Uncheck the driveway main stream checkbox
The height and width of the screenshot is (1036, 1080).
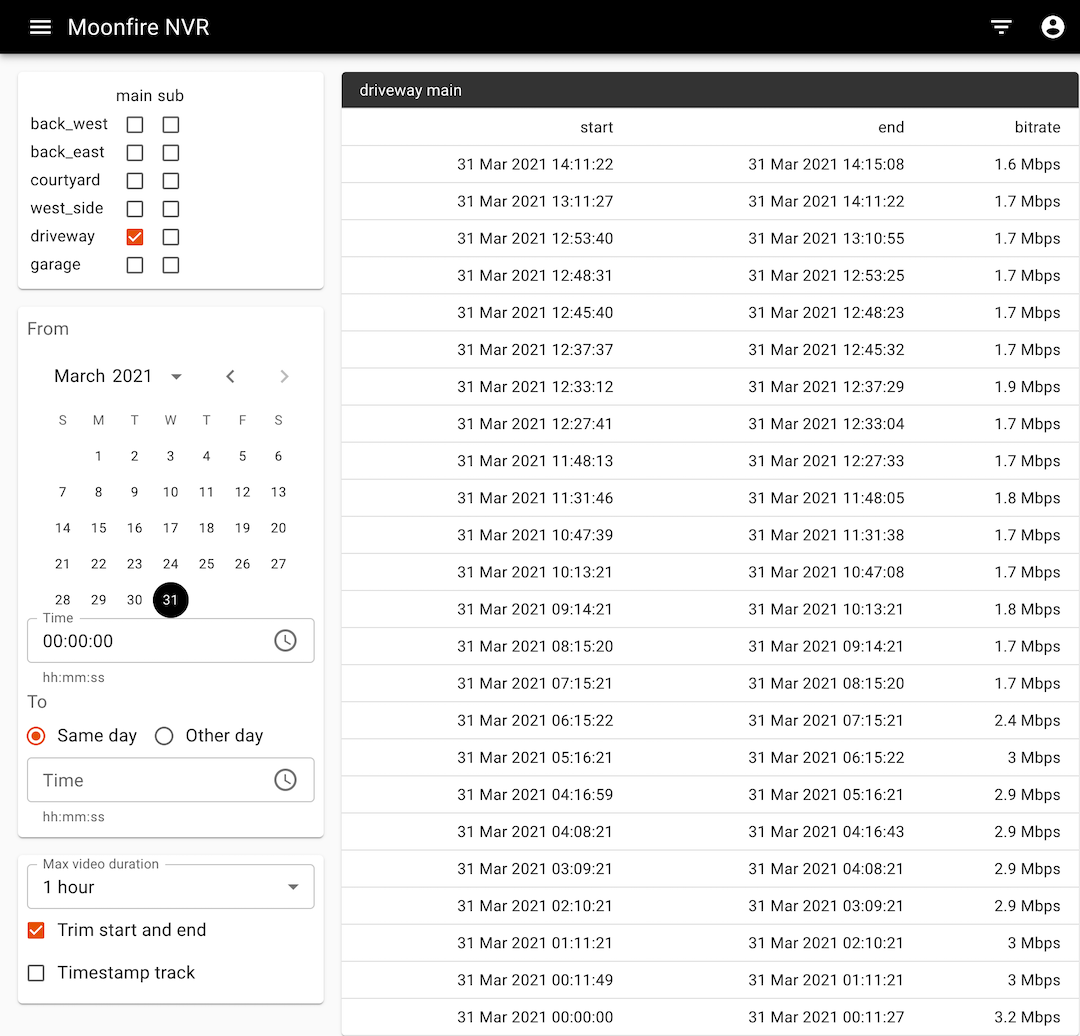click(x=135, y=236)
